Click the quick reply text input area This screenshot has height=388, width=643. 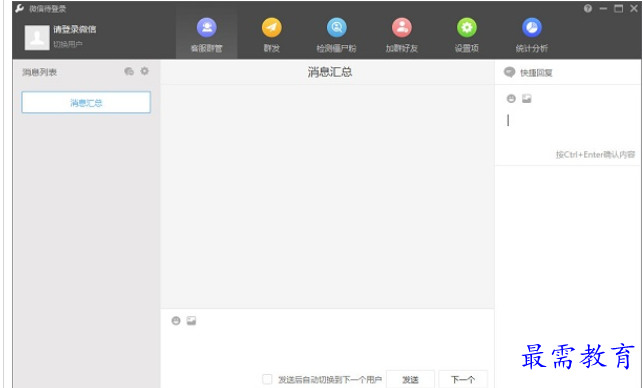(568, 127)
